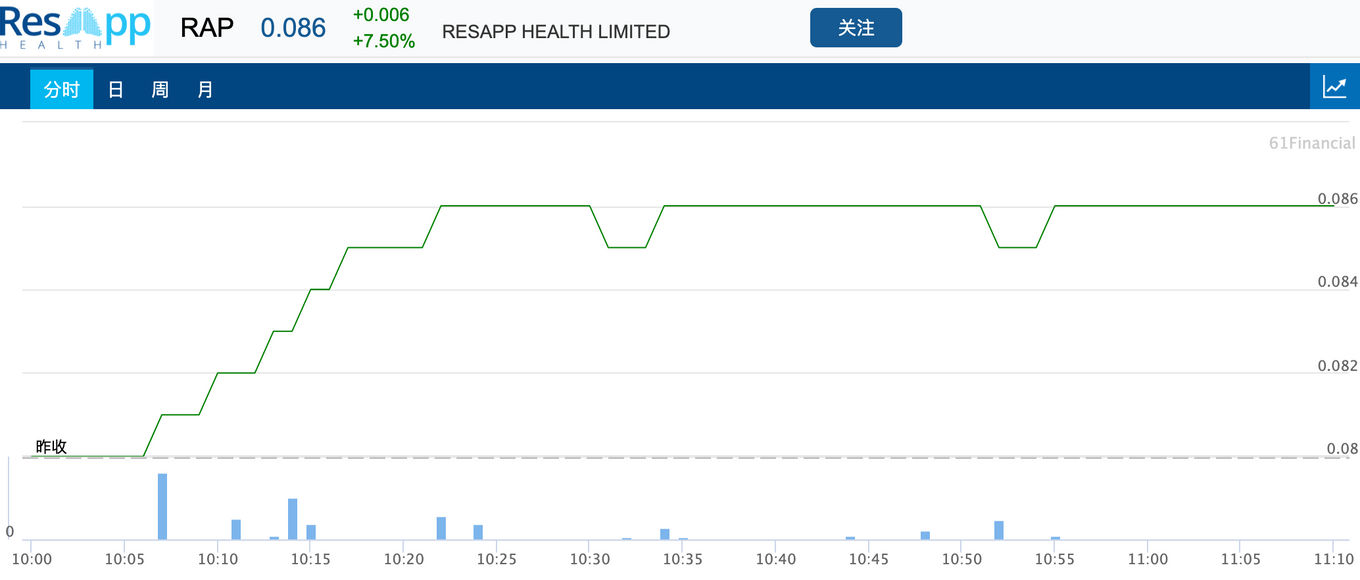Screen dimensions: 1360x580
Task: Switch to the 日 daily chart tab
Action: click(116, 89)
